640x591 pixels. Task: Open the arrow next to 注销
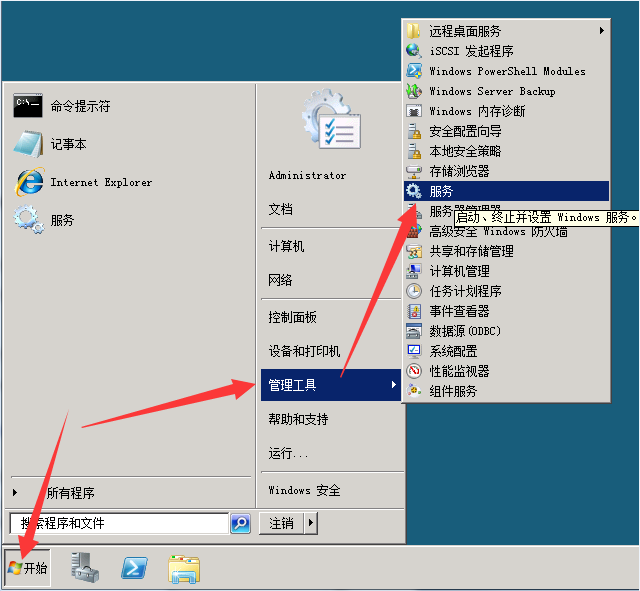pos(311,523)
